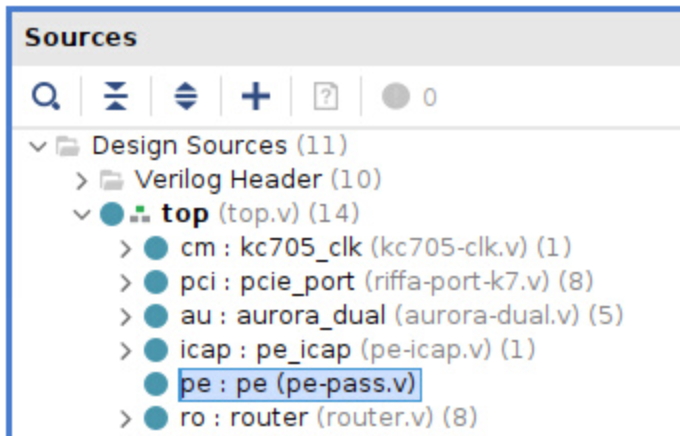Open the Sources search tool
680x436 pixels.
46,96
